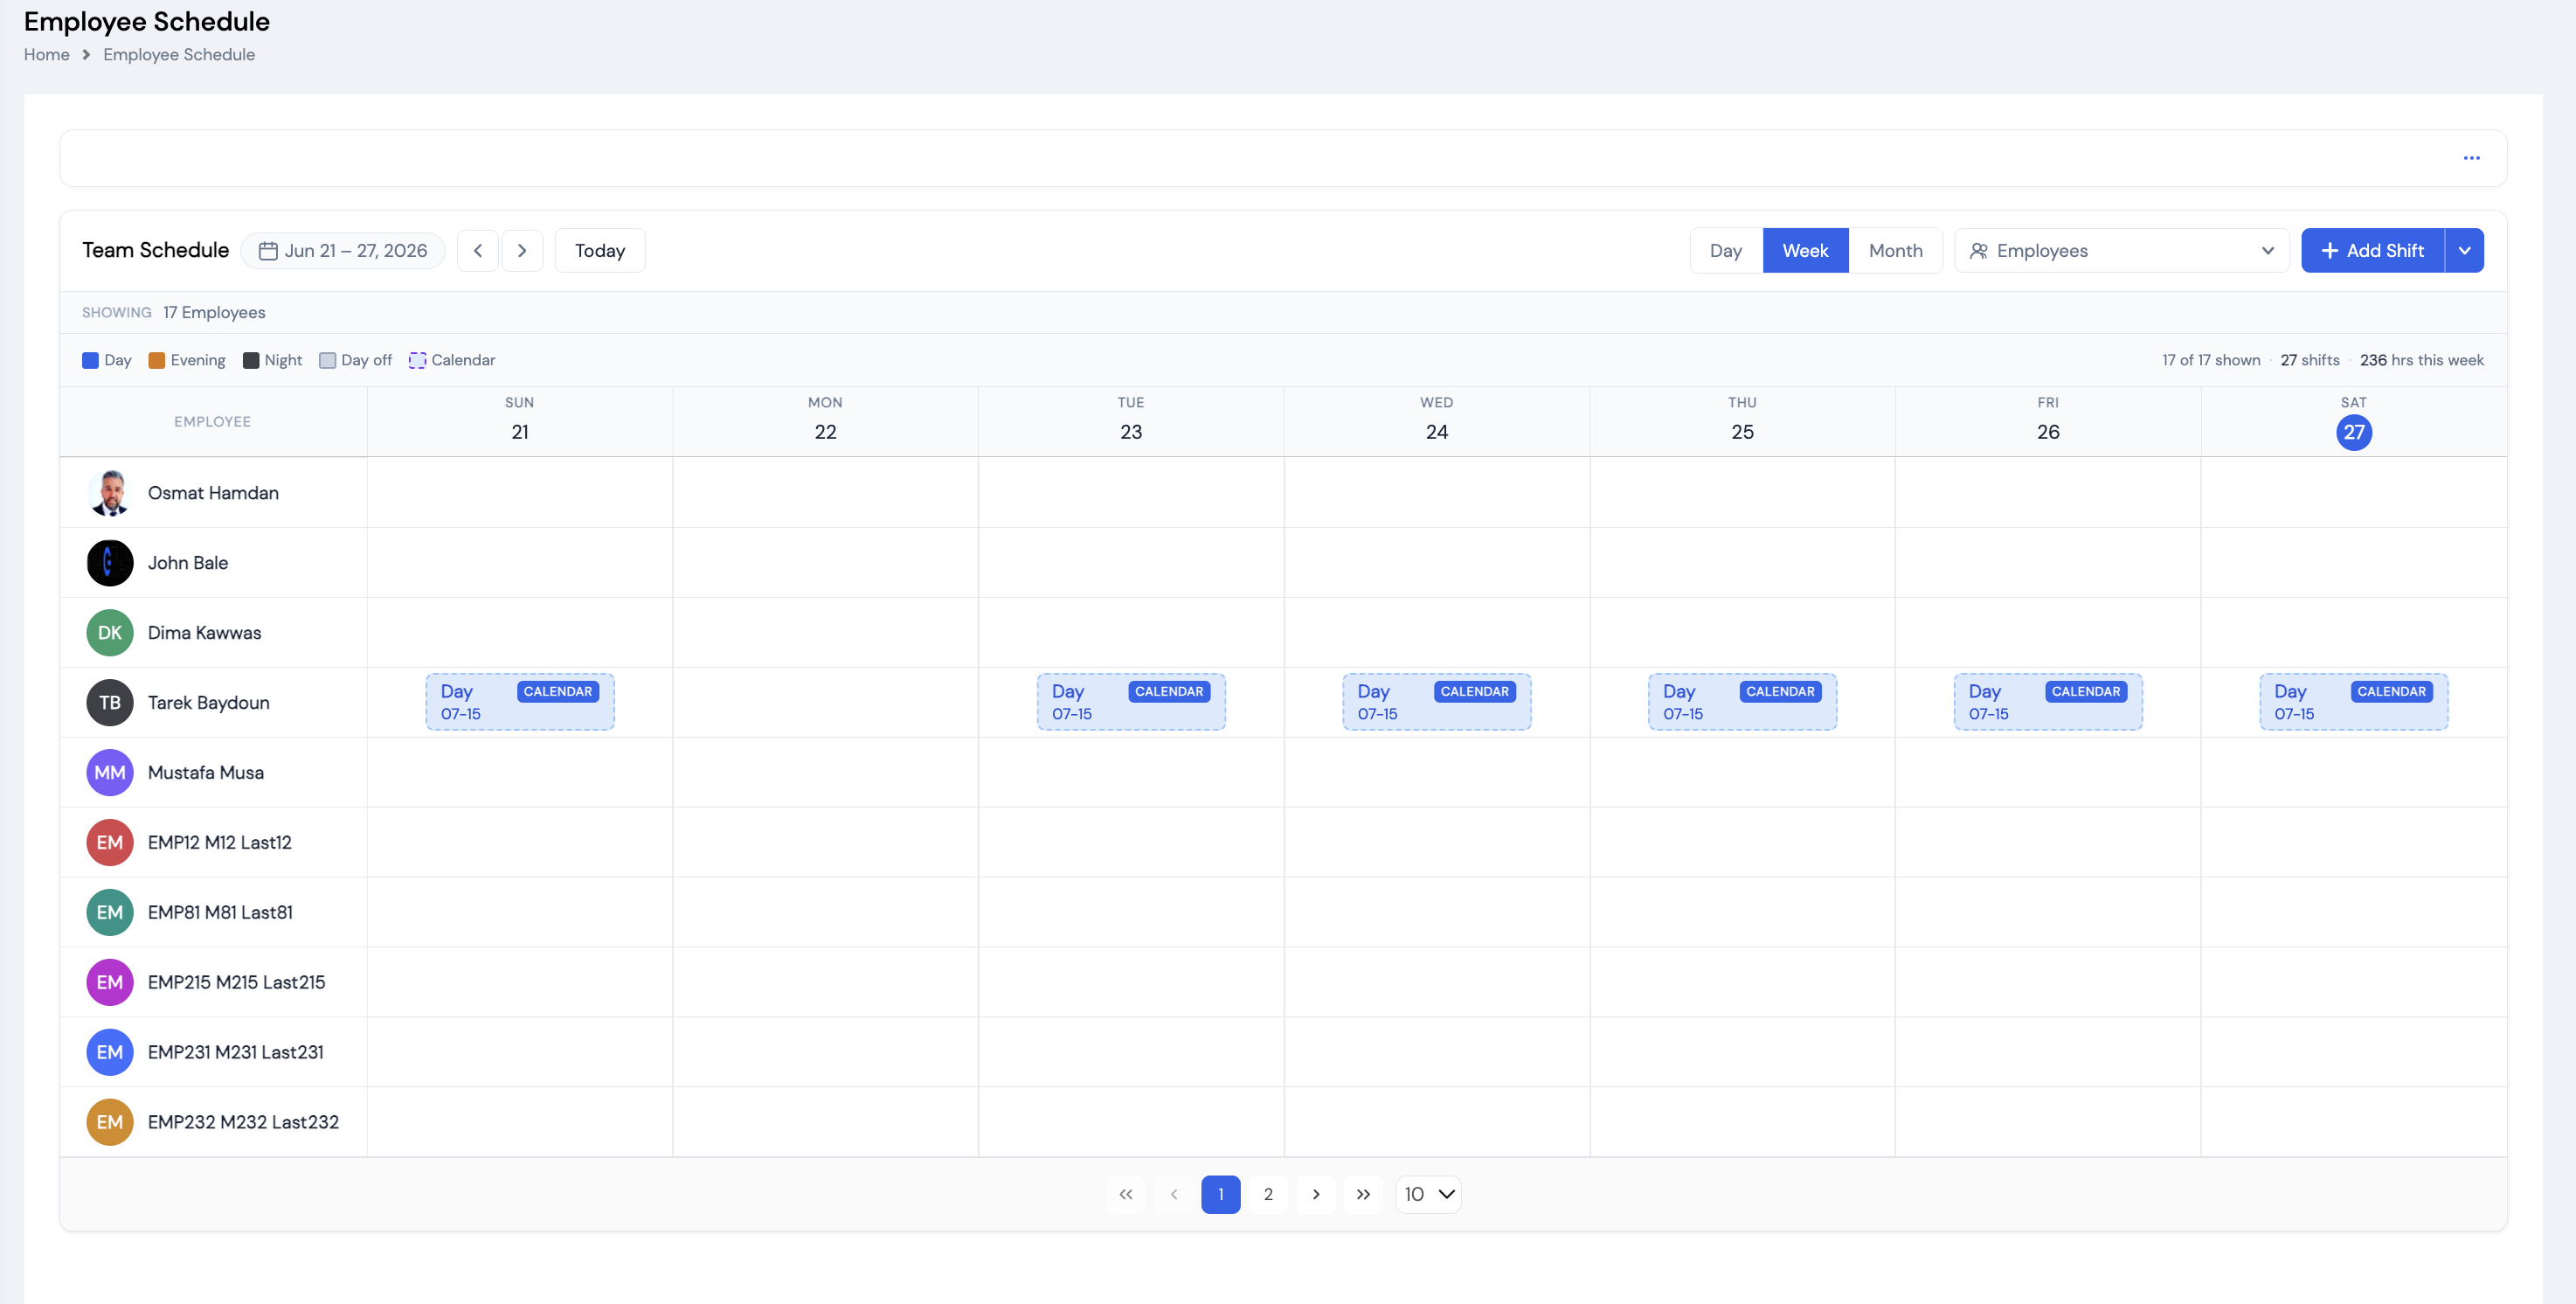Viewport: 2576px width, 1304px height.
Task: Click the John Bale name
Action: pos(188,563)
